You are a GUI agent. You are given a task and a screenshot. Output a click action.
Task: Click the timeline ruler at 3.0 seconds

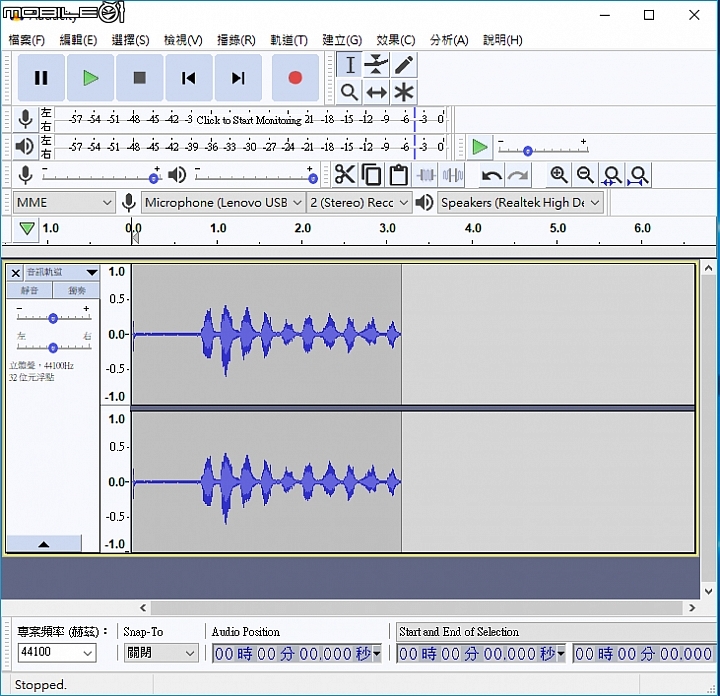tap(387, 228)
